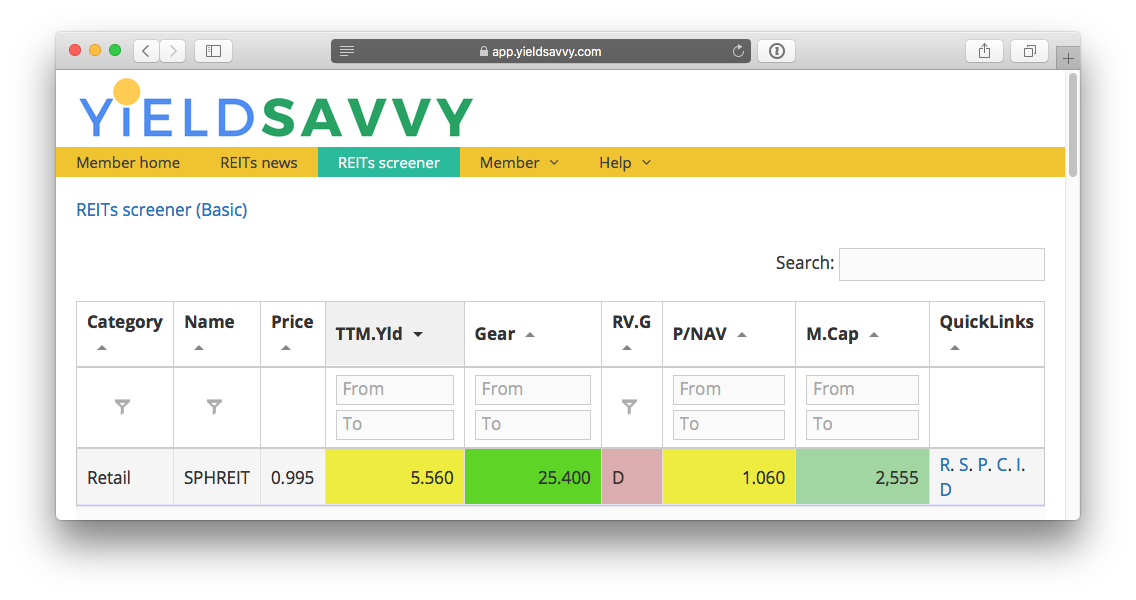Click the Safari share icon

pyautogui.click(x=984, y=51)
